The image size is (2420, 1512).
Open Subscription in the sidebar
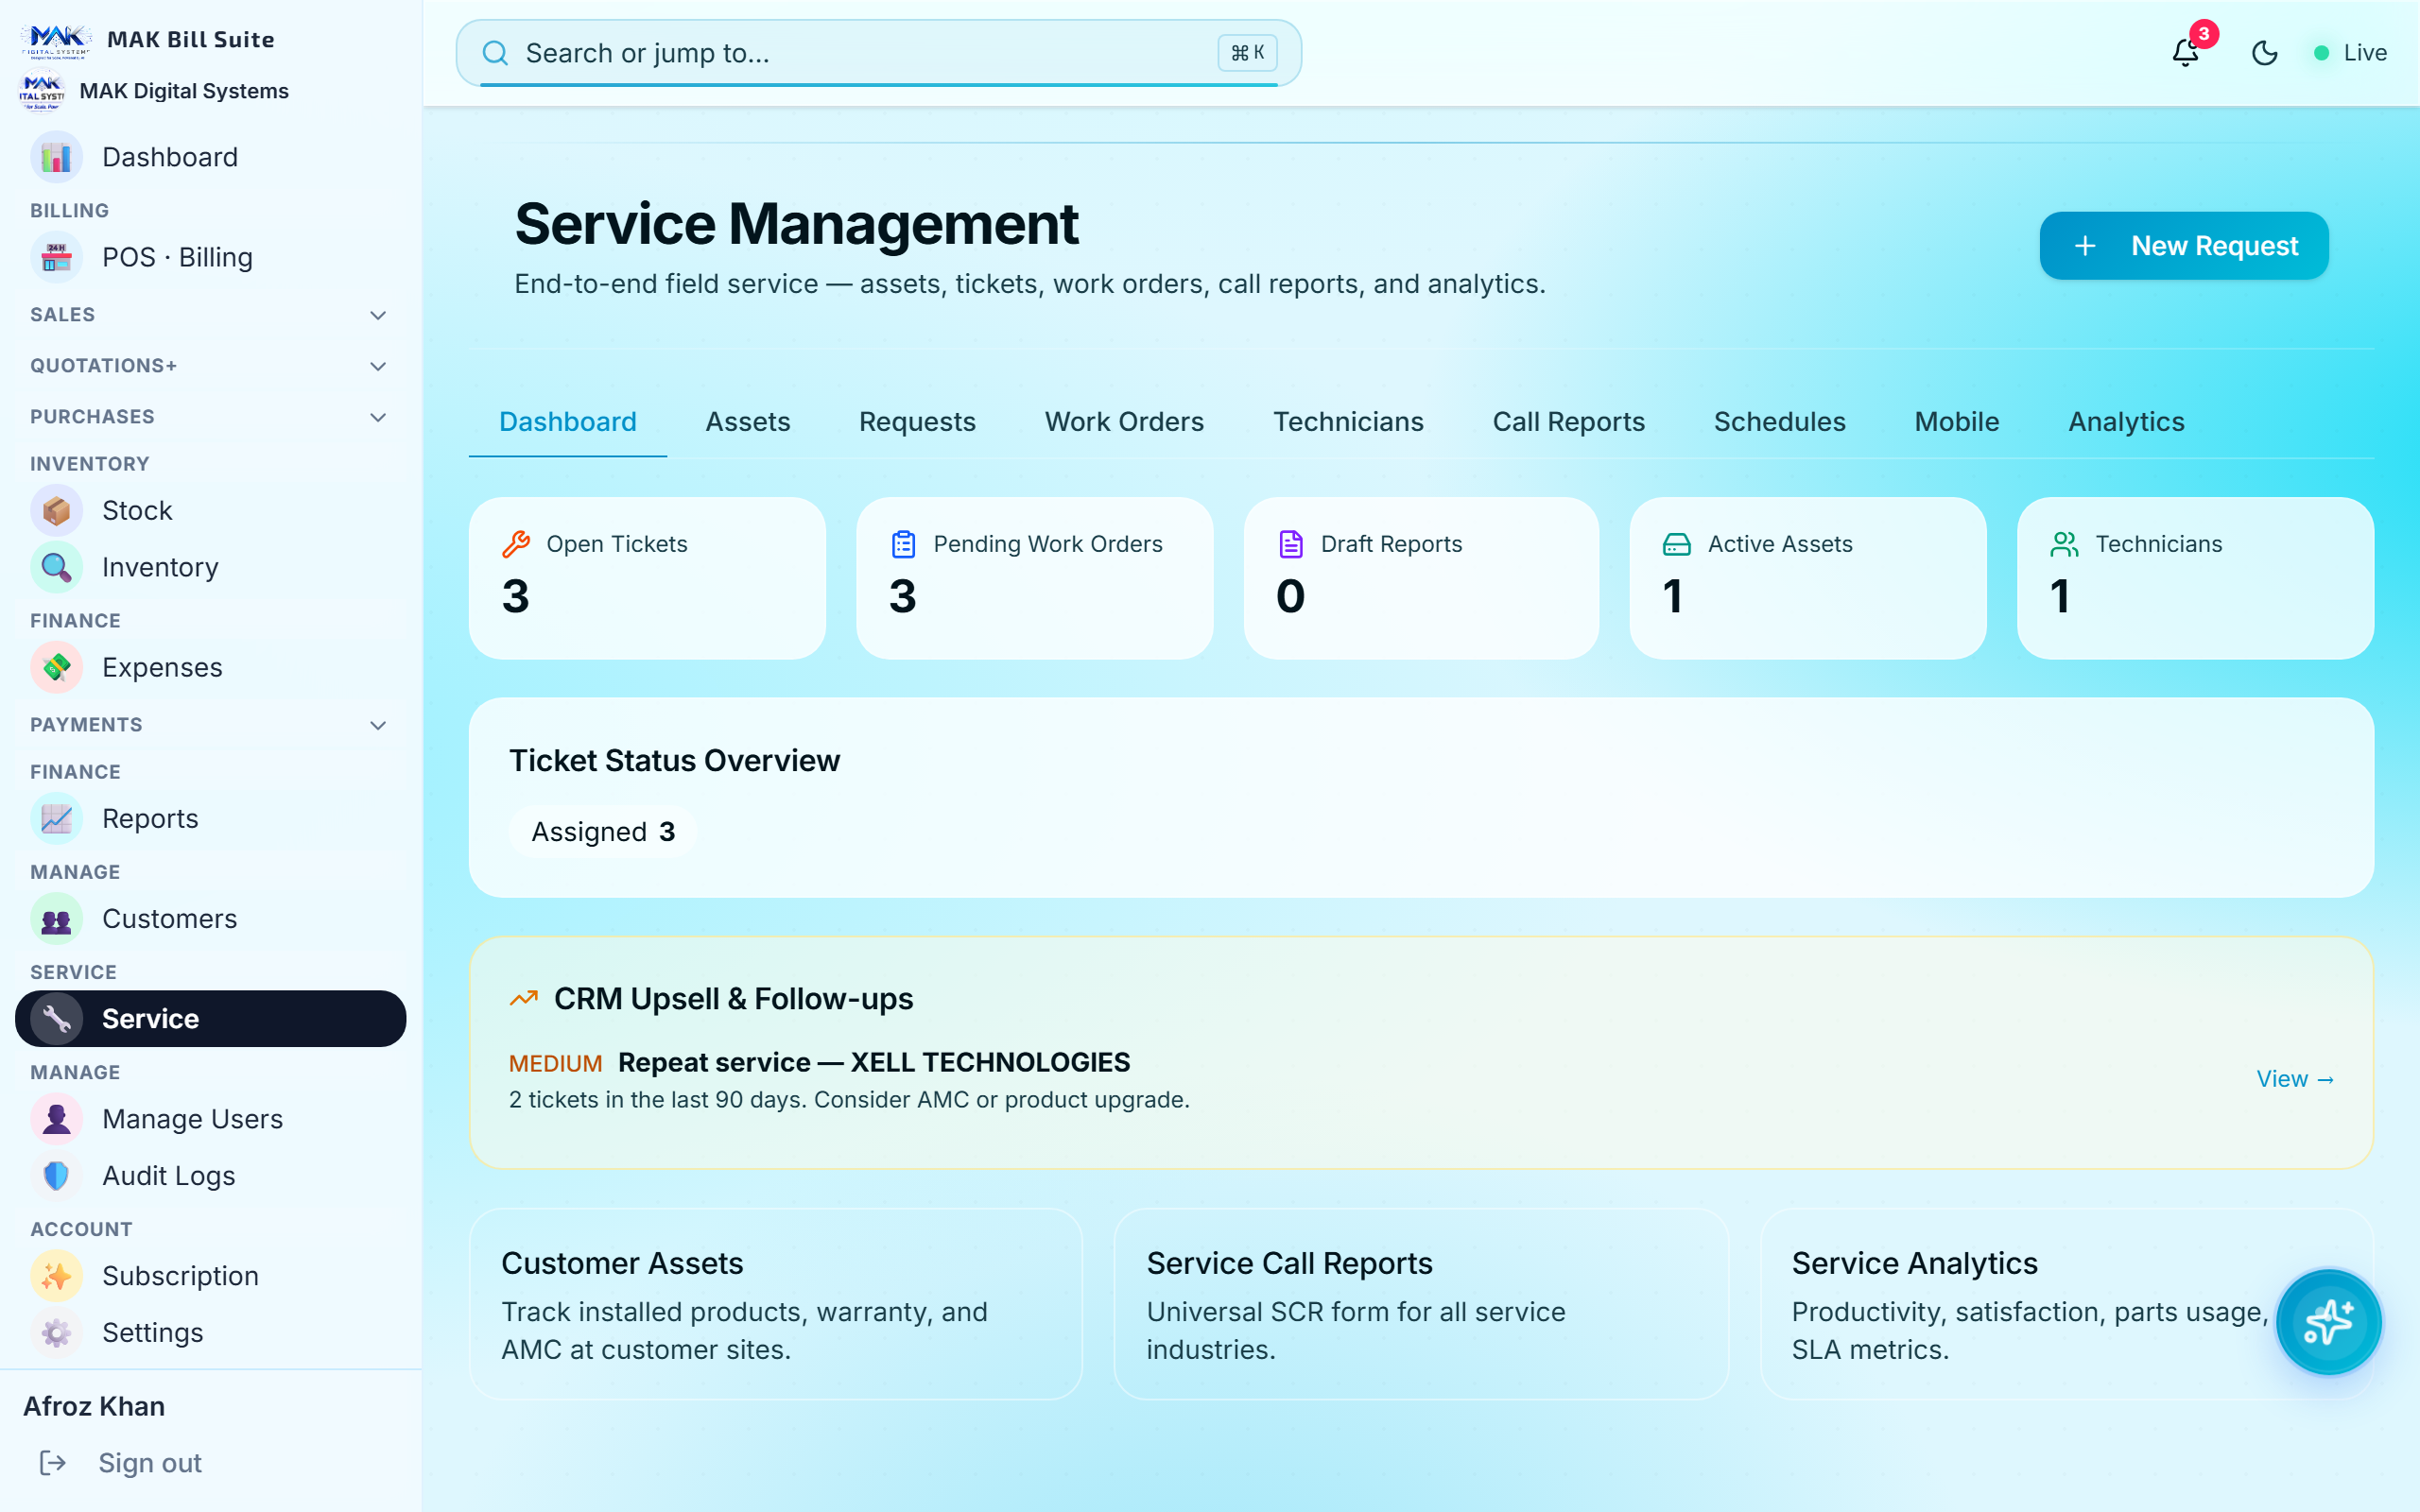click(211, 1276)
